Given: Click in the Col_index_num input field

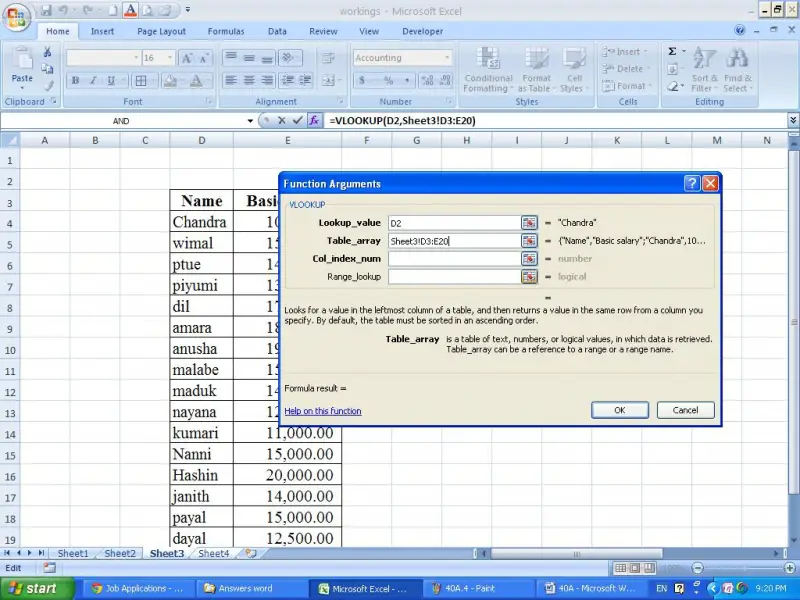Looking at the screenshot, I should click(x=454, y=259).
